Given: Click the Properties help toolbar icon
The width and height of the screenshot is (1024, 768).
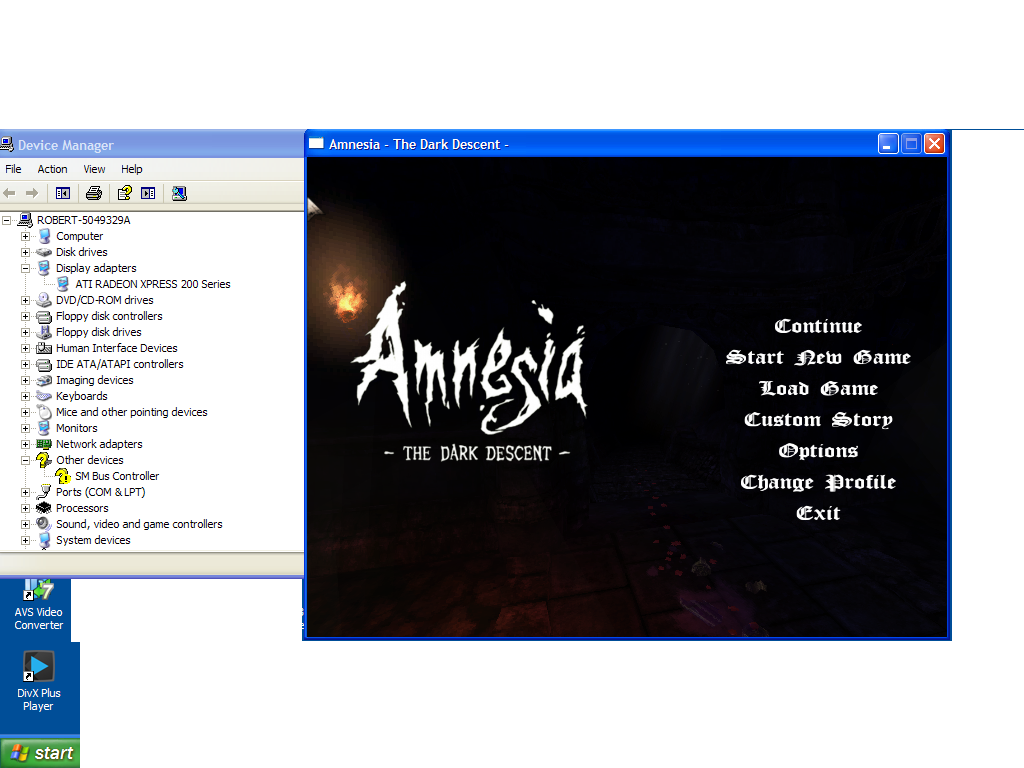Looking at the screenshot, I should point(124,193).
